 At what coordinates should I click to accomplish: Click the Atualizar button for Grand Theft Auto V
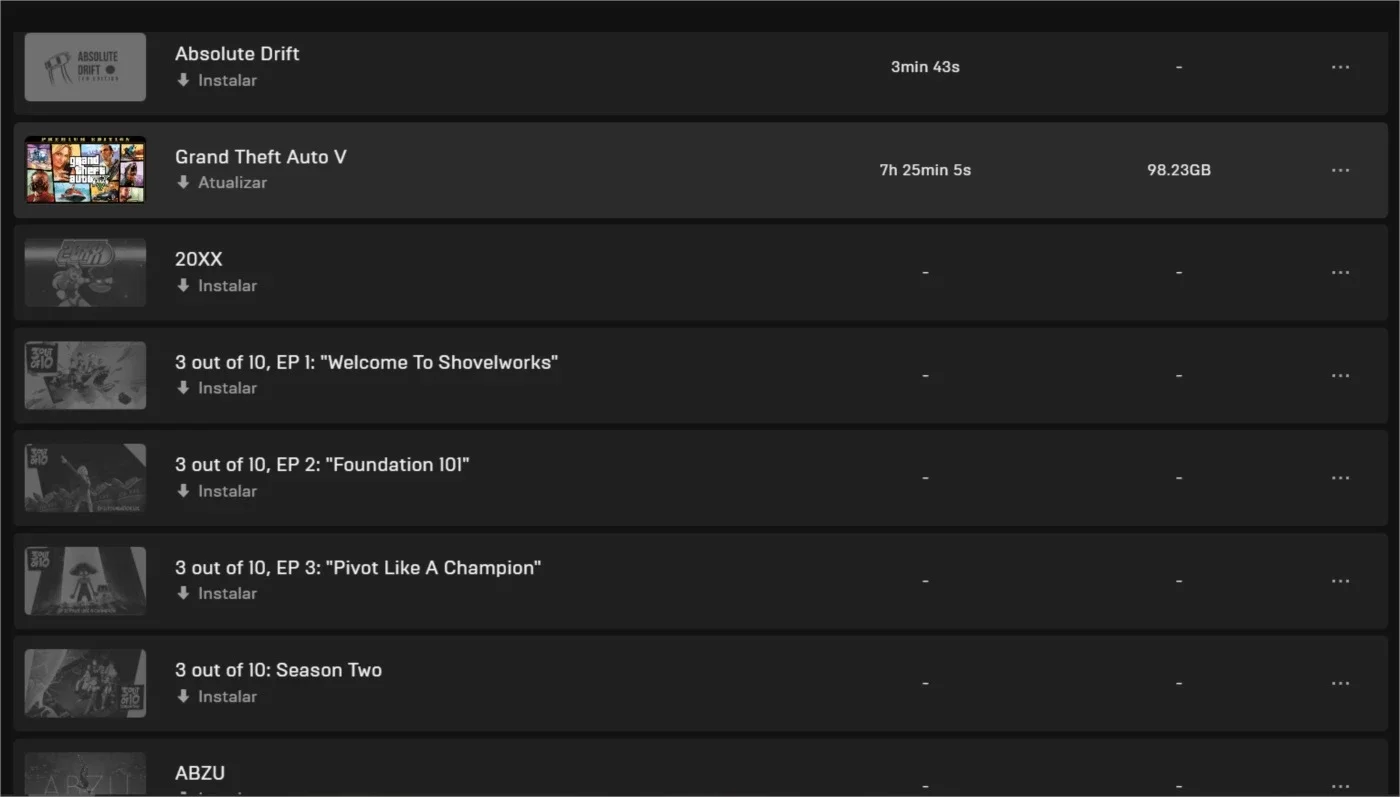click(222, 183)
